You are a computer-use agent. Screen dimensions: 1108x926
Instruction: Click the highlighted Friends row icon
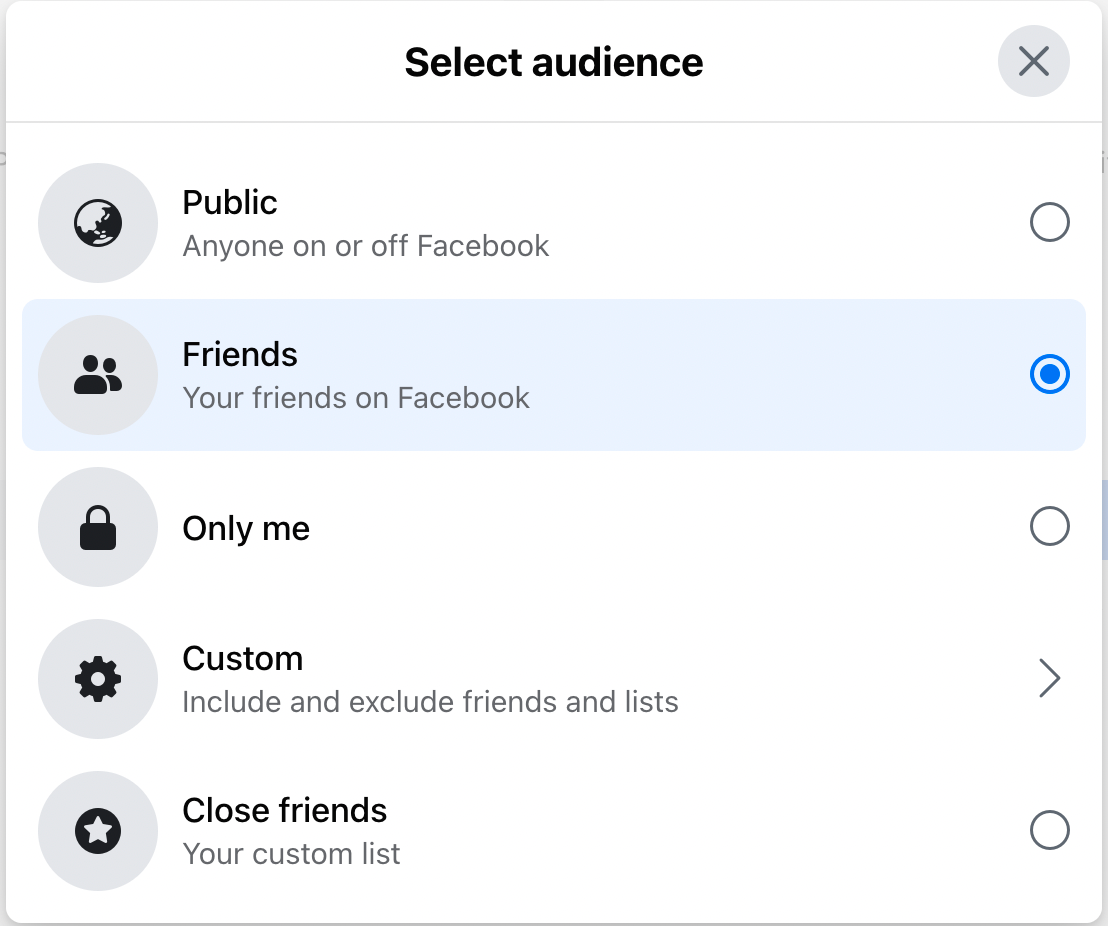(x=97, y=375)
